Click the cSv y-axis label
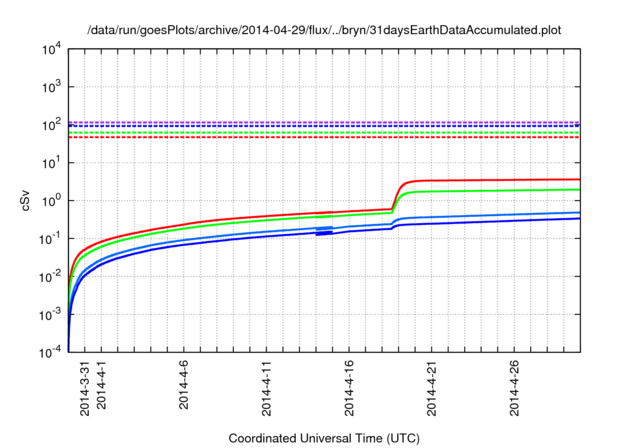This screenshot has height=448, width=640. point(25,200)
